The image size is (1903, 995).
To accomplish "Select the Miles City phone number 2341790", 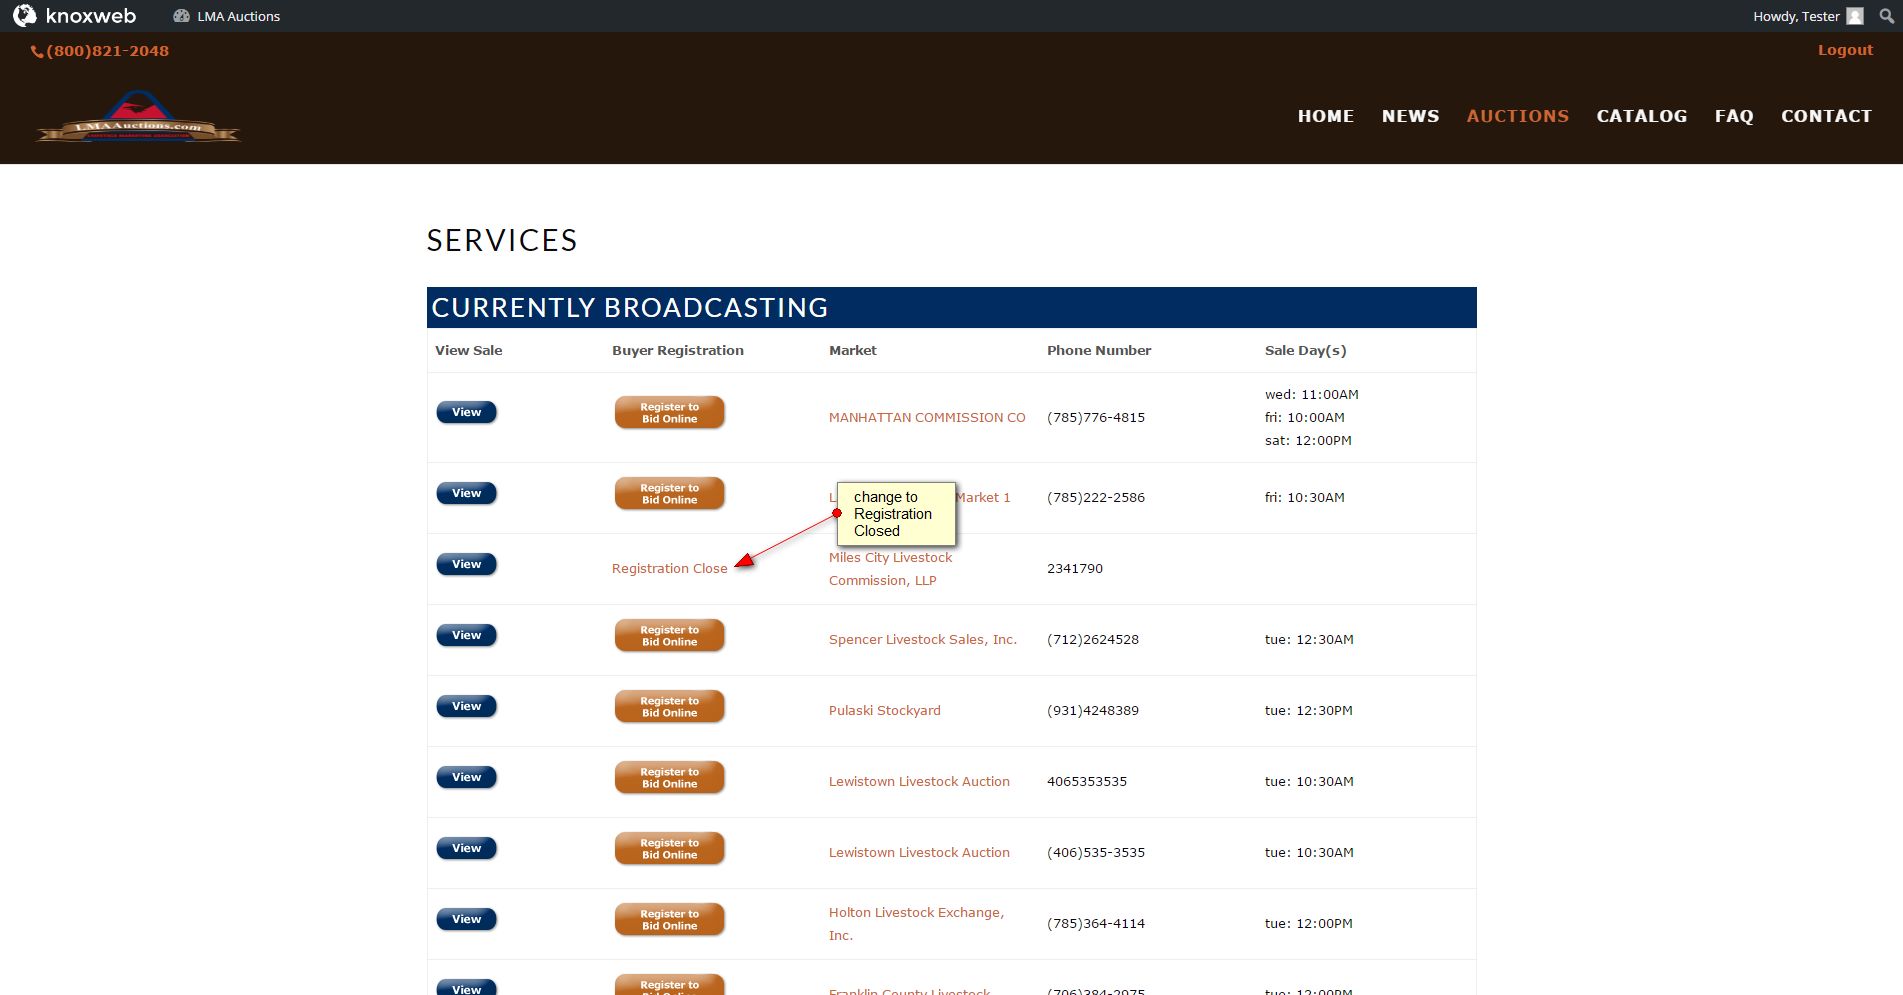I will coord(1075,569).
